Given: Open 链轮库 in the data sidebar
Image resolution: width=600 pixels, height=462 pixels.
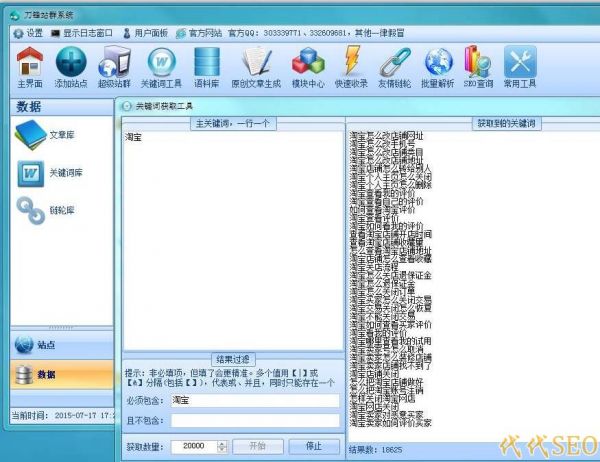Looking at the screenshot, I should click(45, 210).
